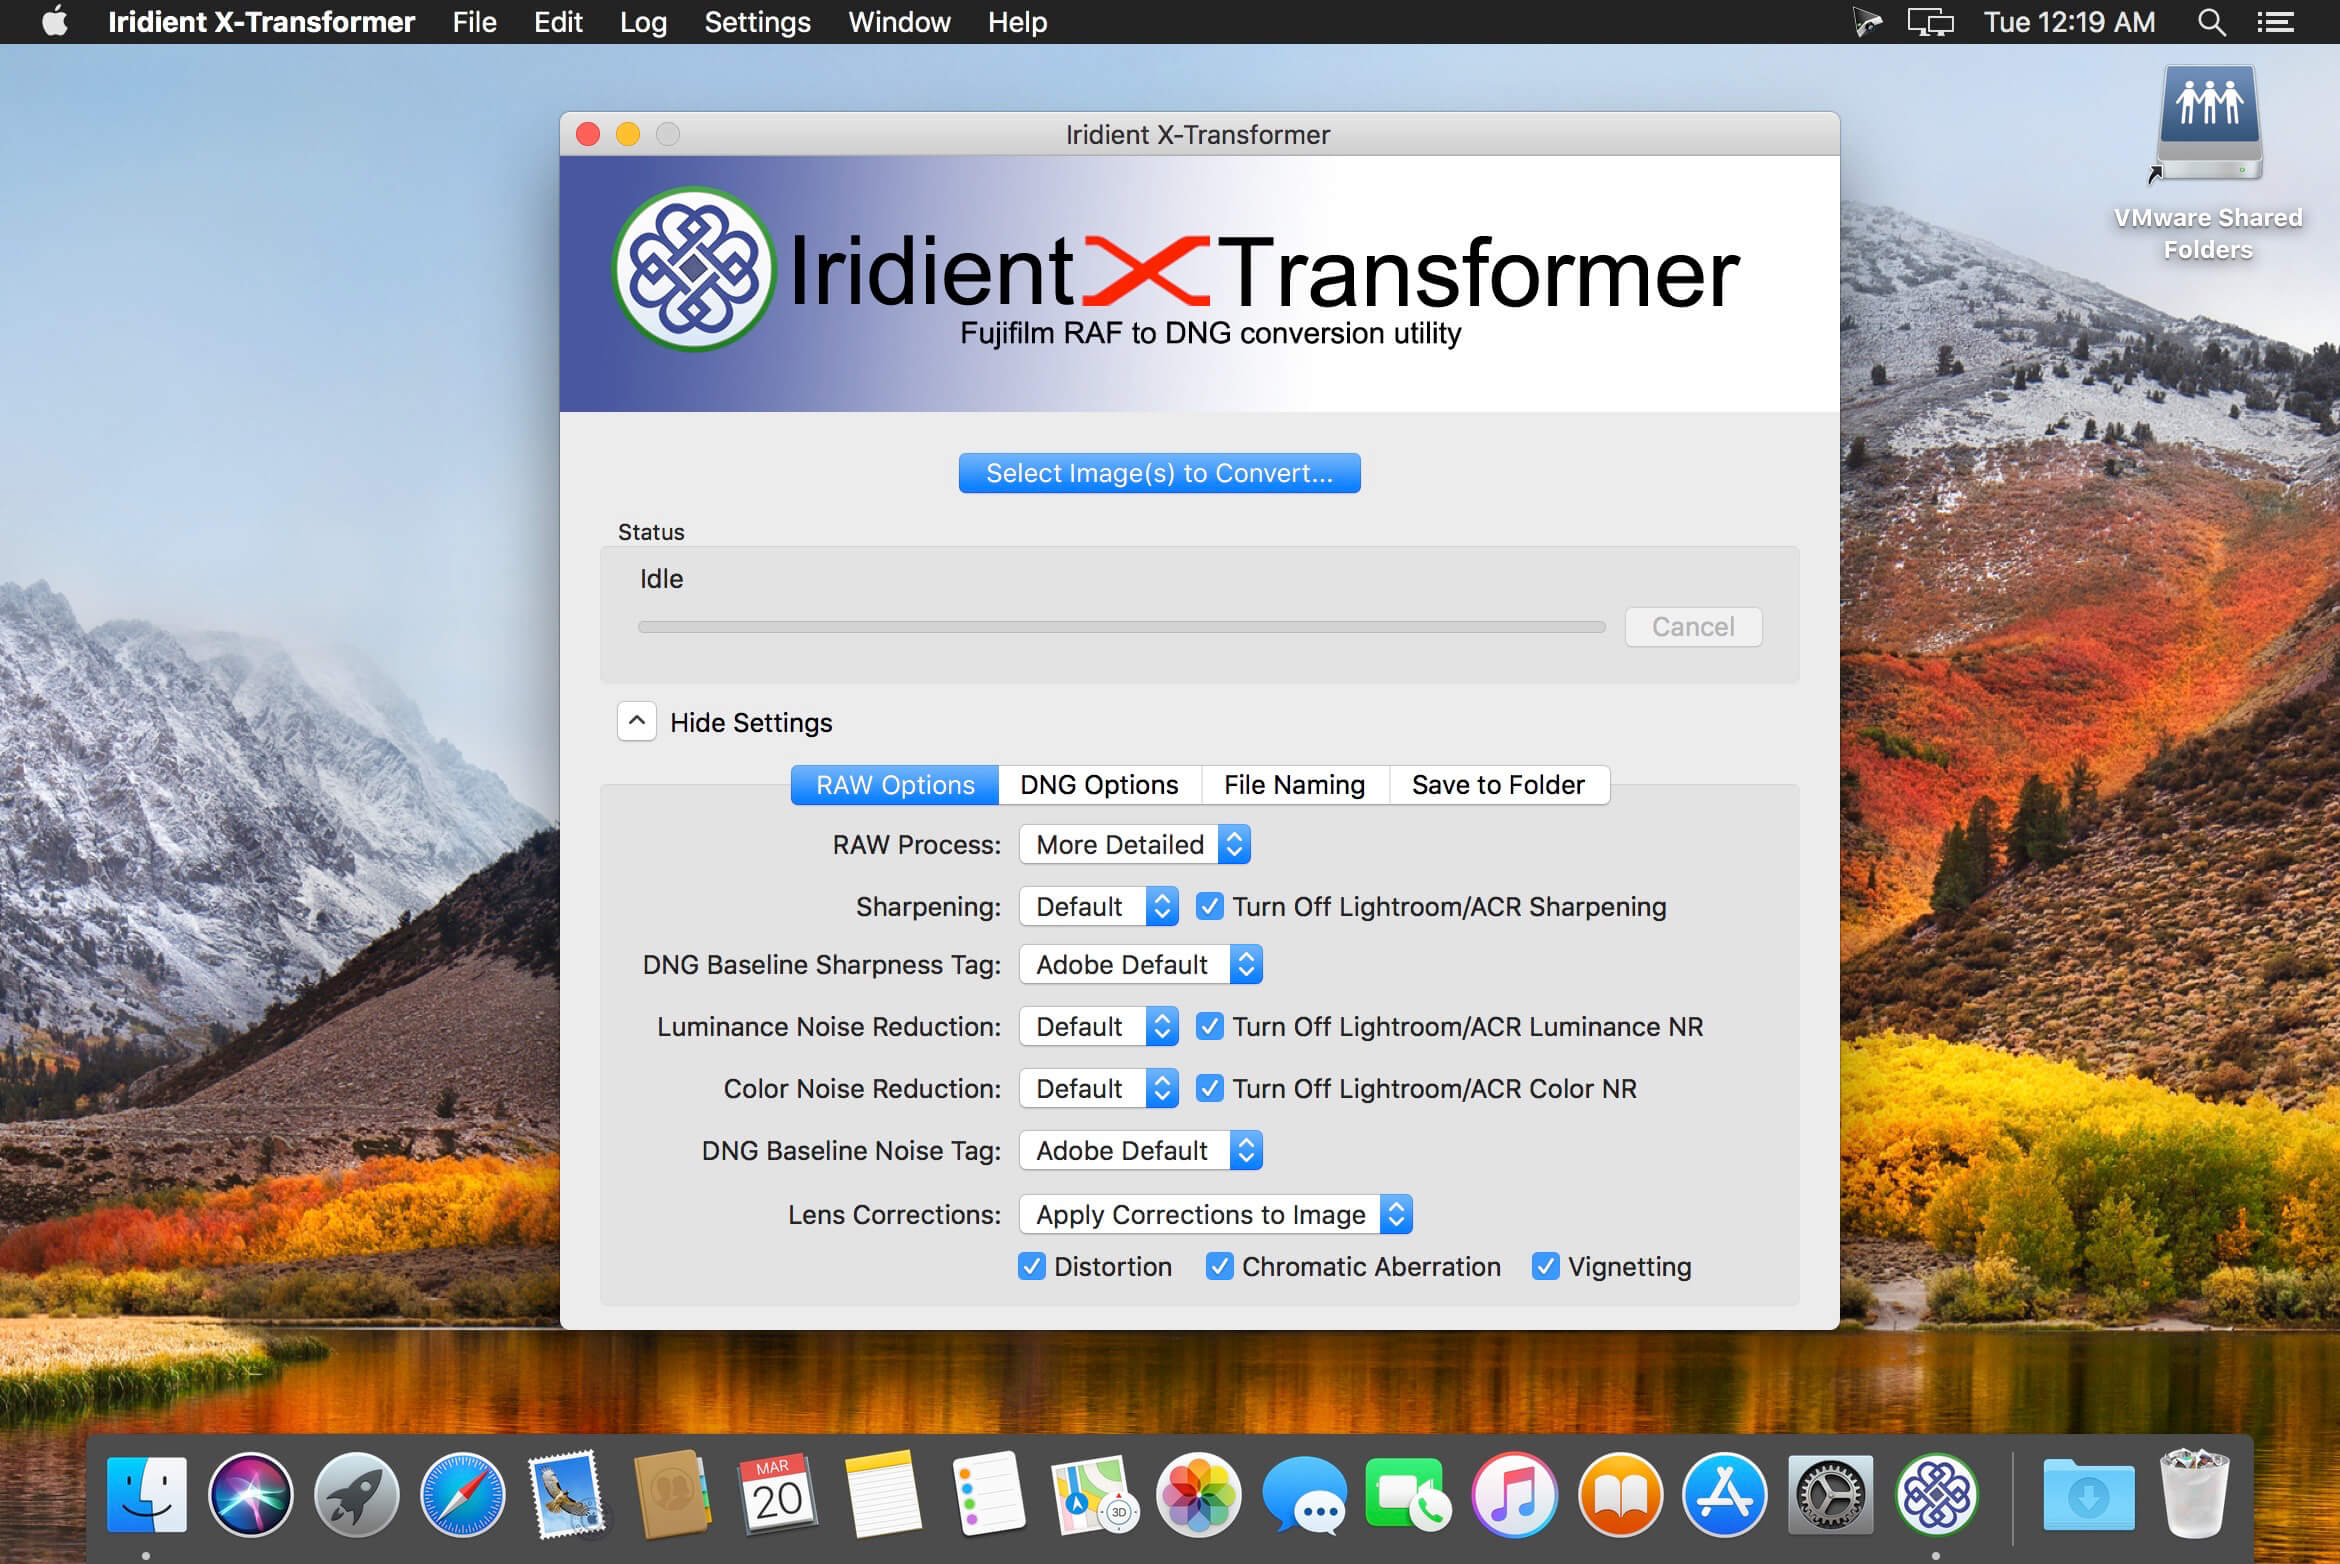This screenshot has width=2340, height=1564.
Task: Open the Settings menu
Action: [x=757, y=22]
